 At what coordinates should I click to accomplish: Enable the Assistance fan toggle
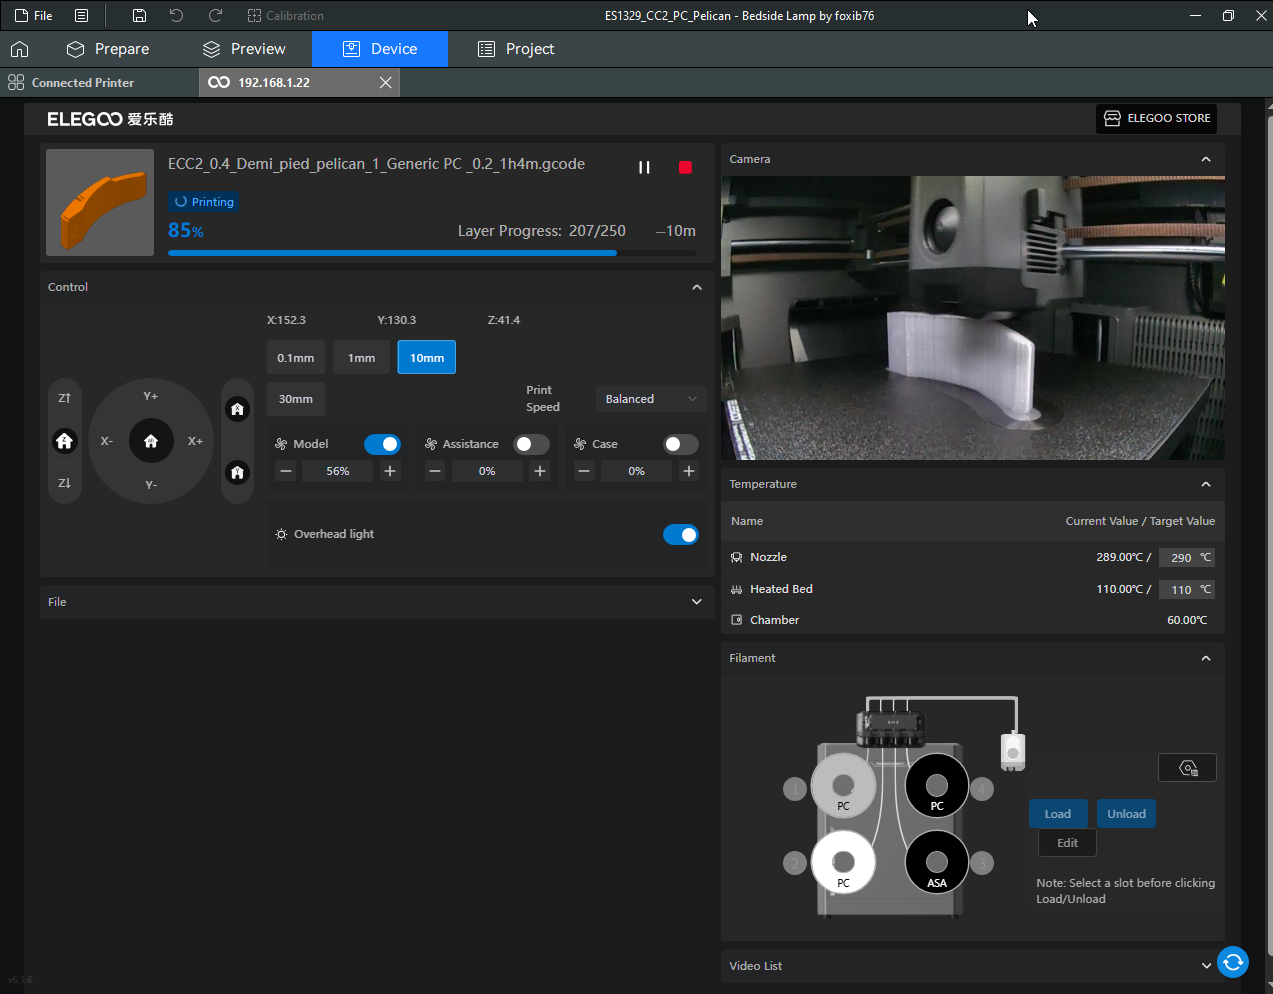[531, 444]
